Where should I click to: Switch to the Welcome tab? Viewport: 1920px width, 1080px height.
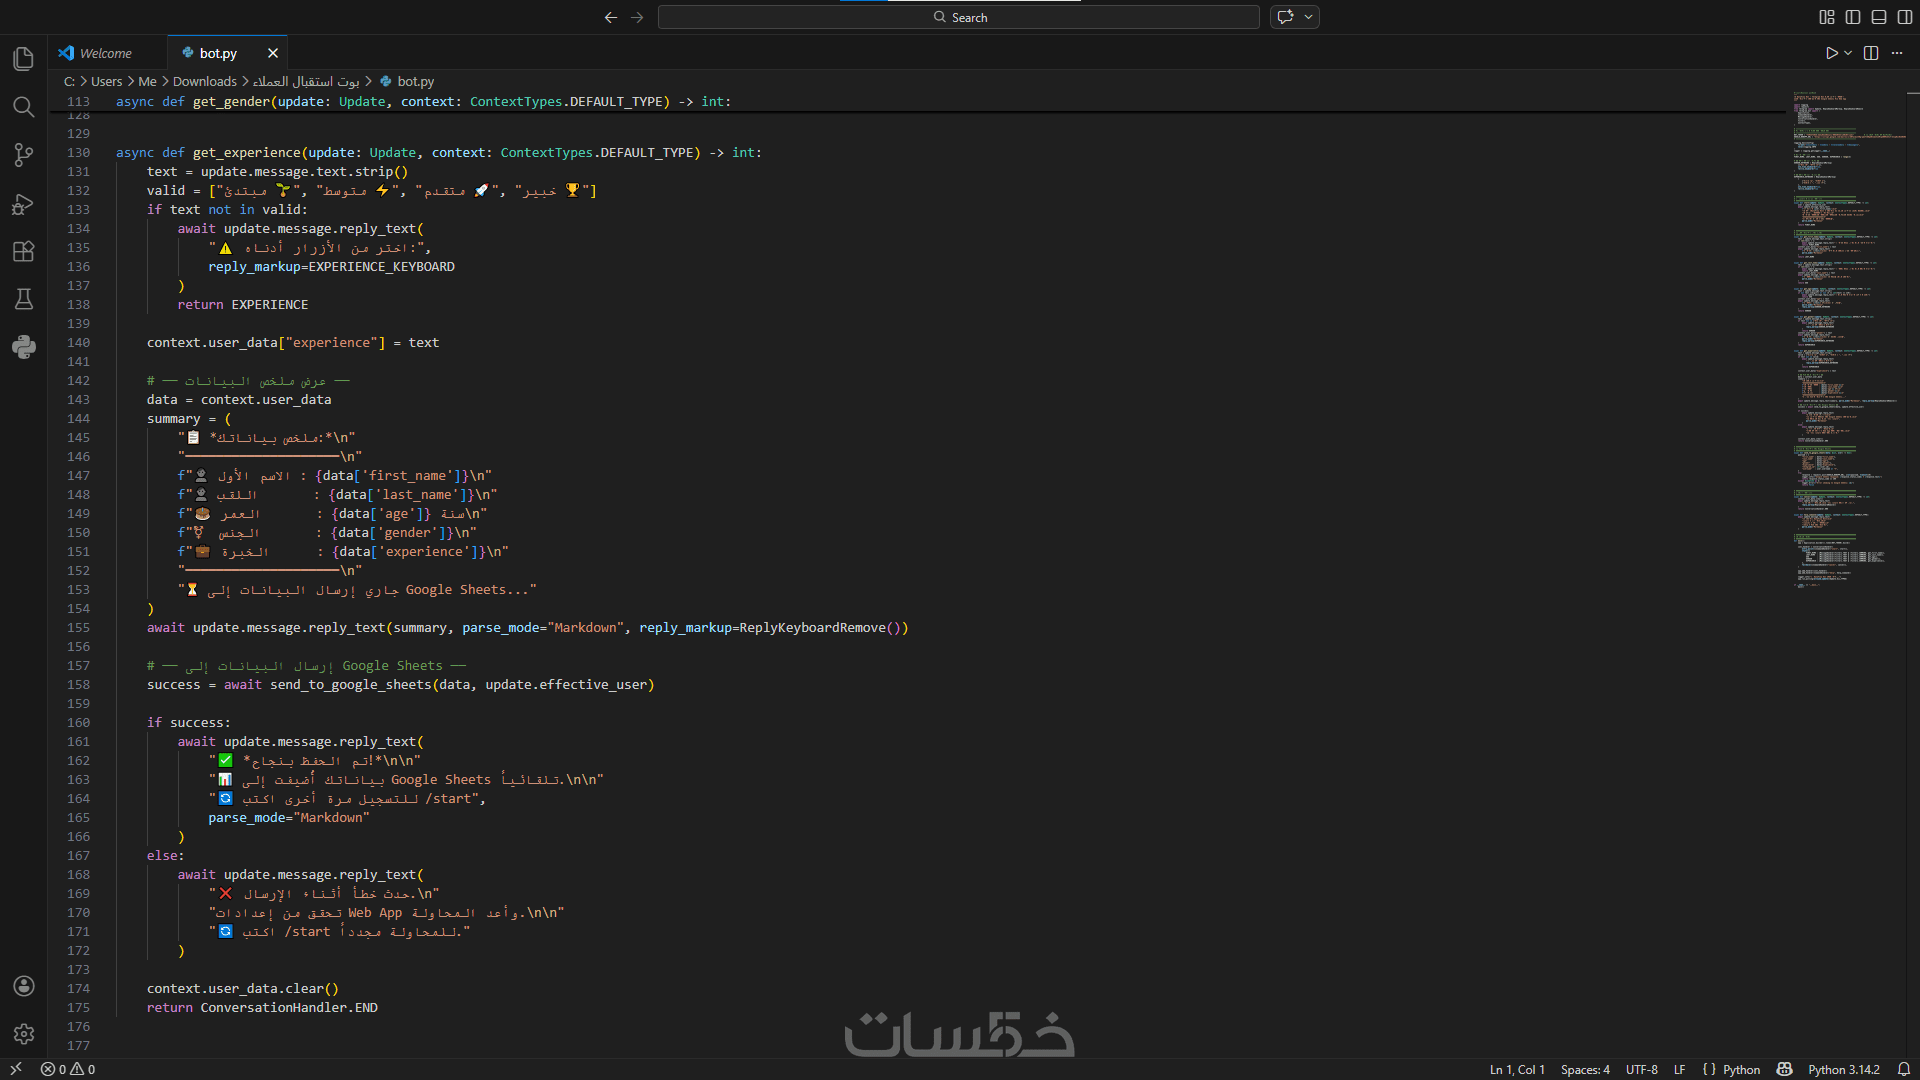[x=105, y=53]
